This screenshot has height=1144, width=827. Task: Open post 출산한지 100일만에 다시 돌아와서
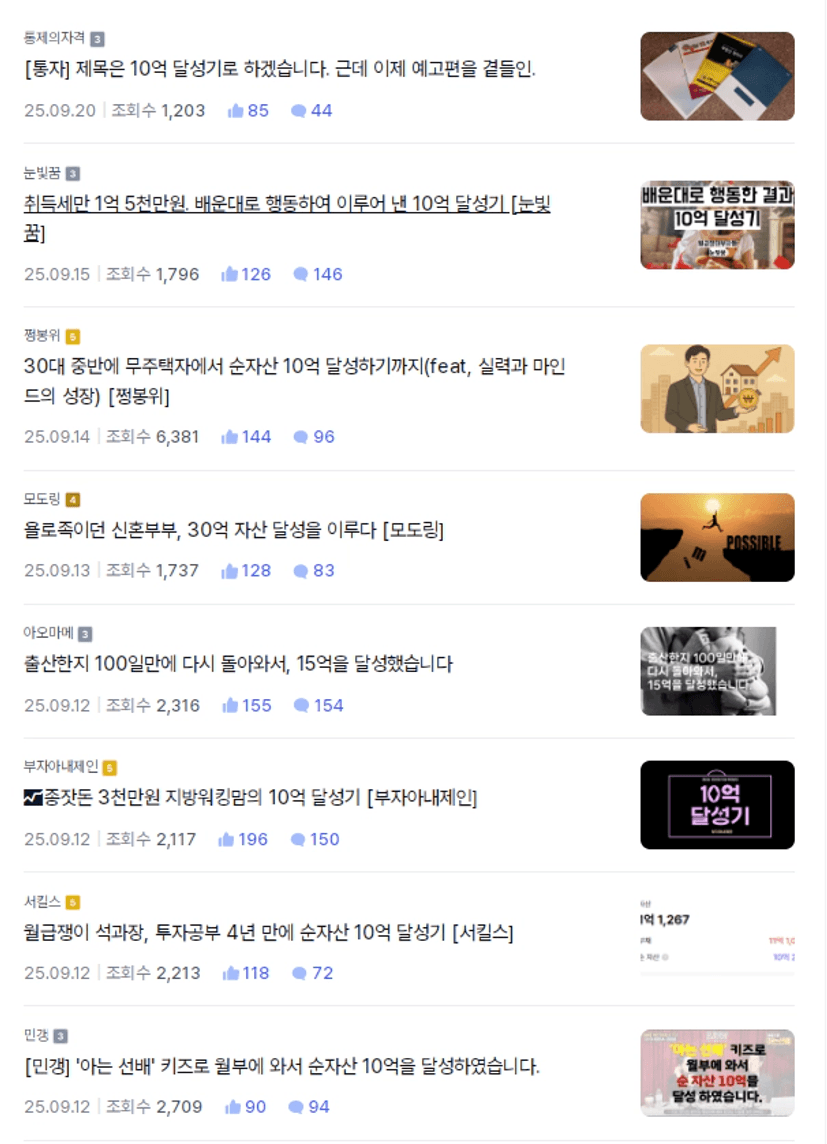[238, 664]
